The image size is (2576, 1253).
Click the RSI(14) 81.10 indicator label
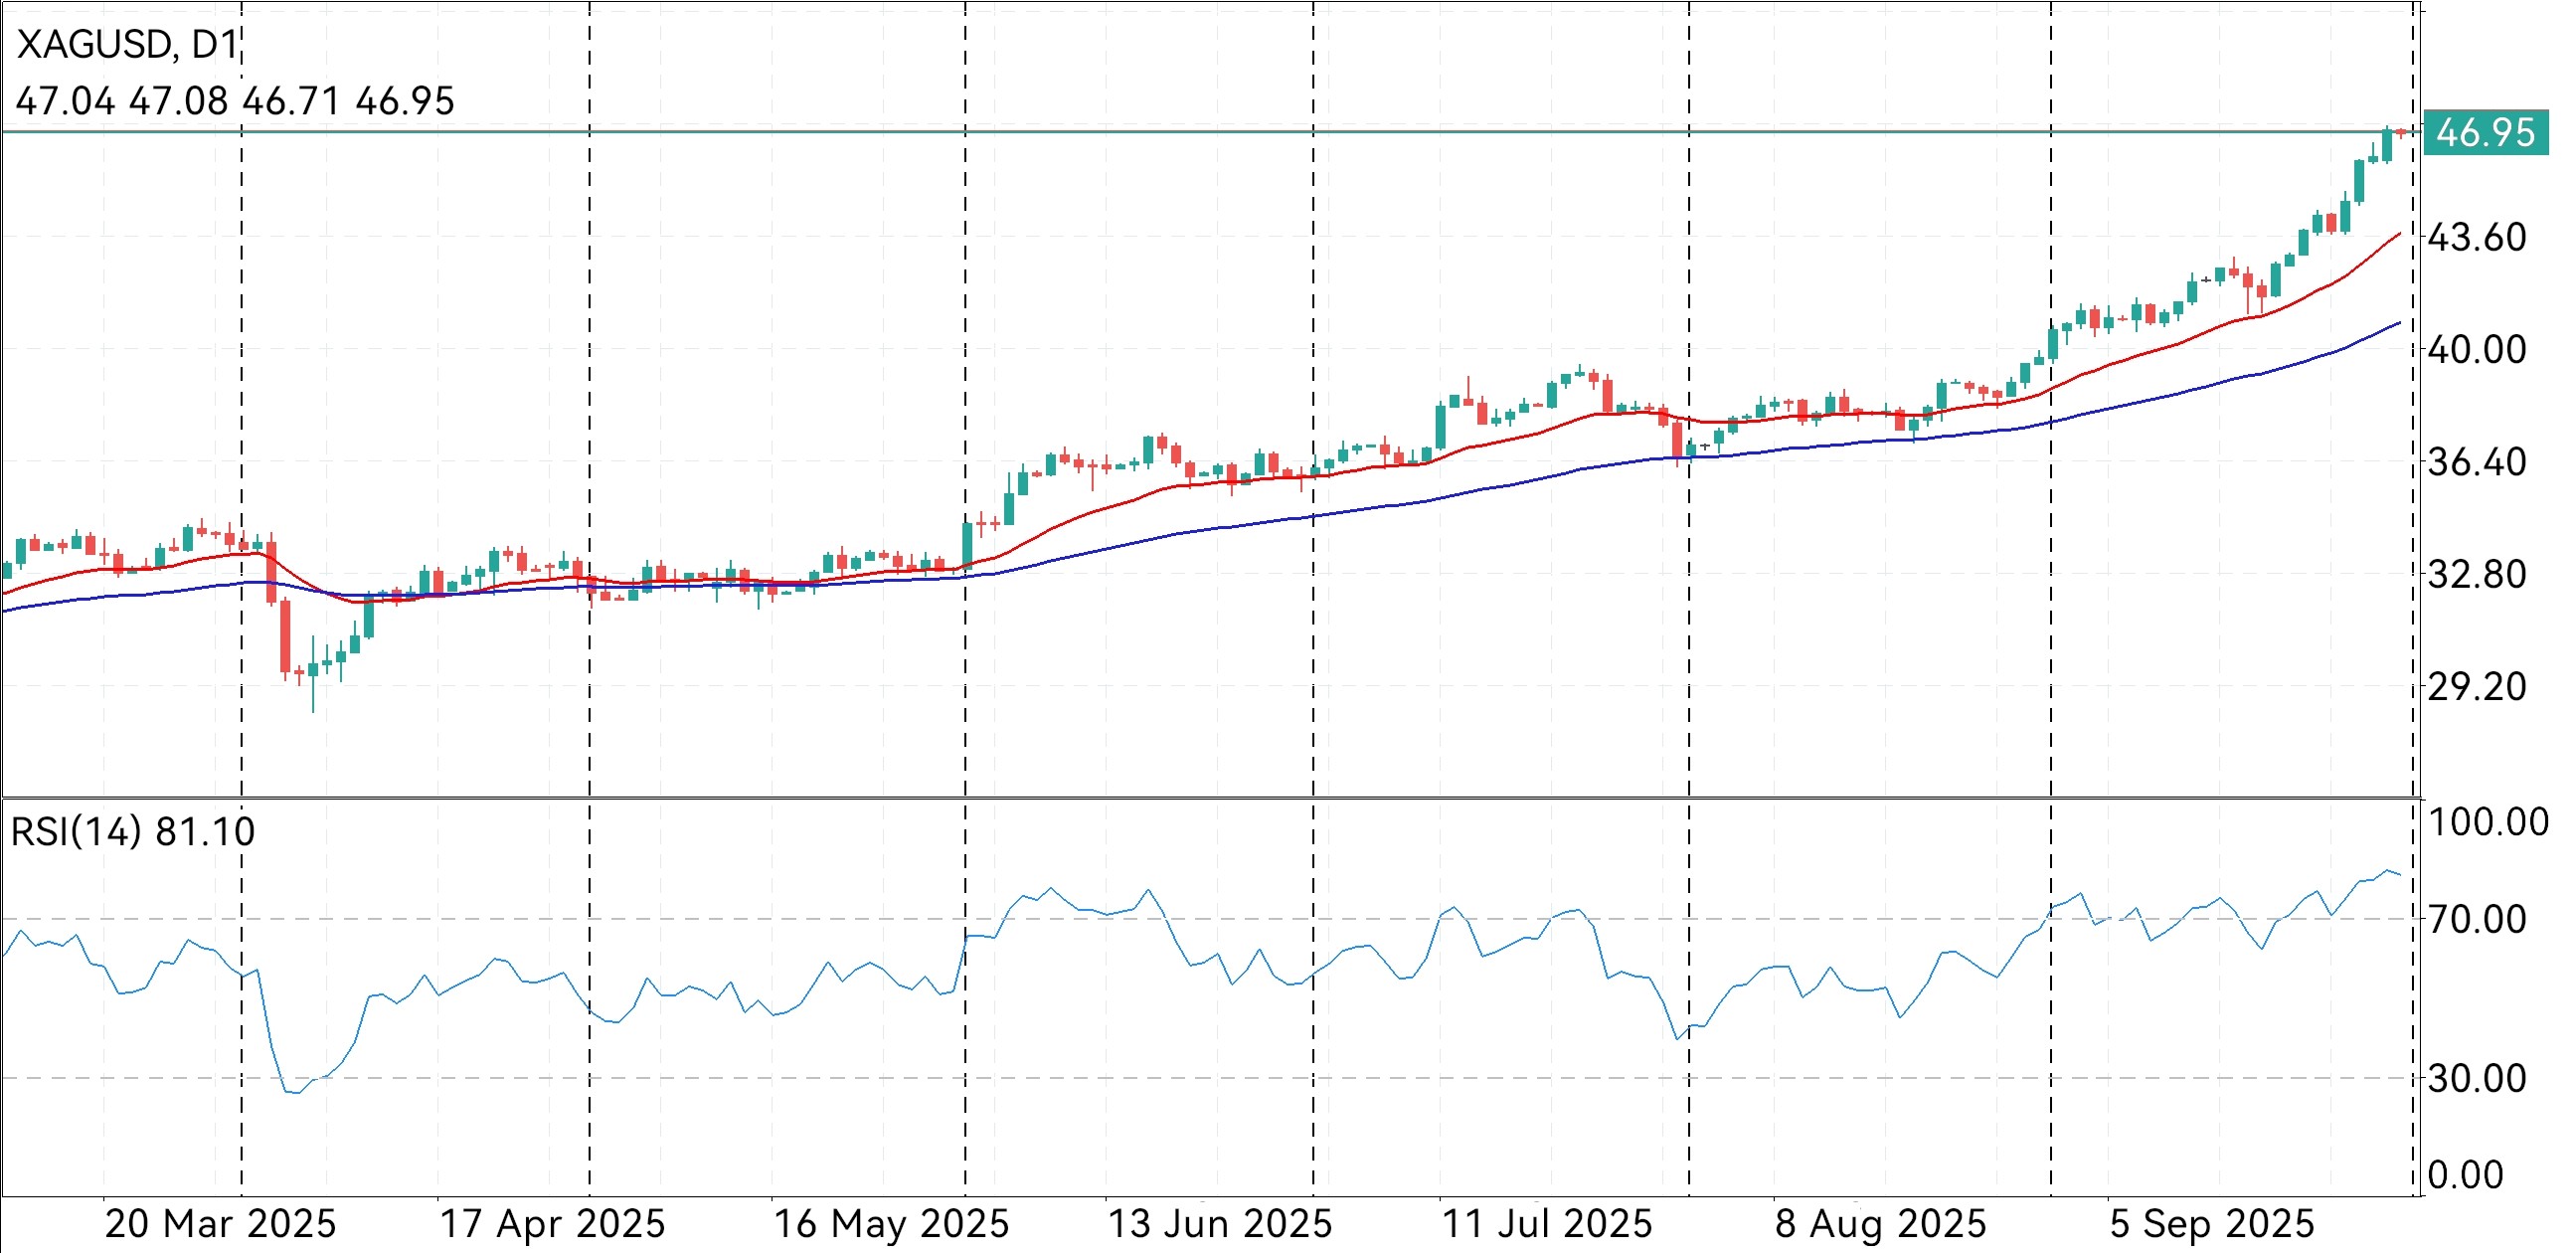tap(132, 832)
